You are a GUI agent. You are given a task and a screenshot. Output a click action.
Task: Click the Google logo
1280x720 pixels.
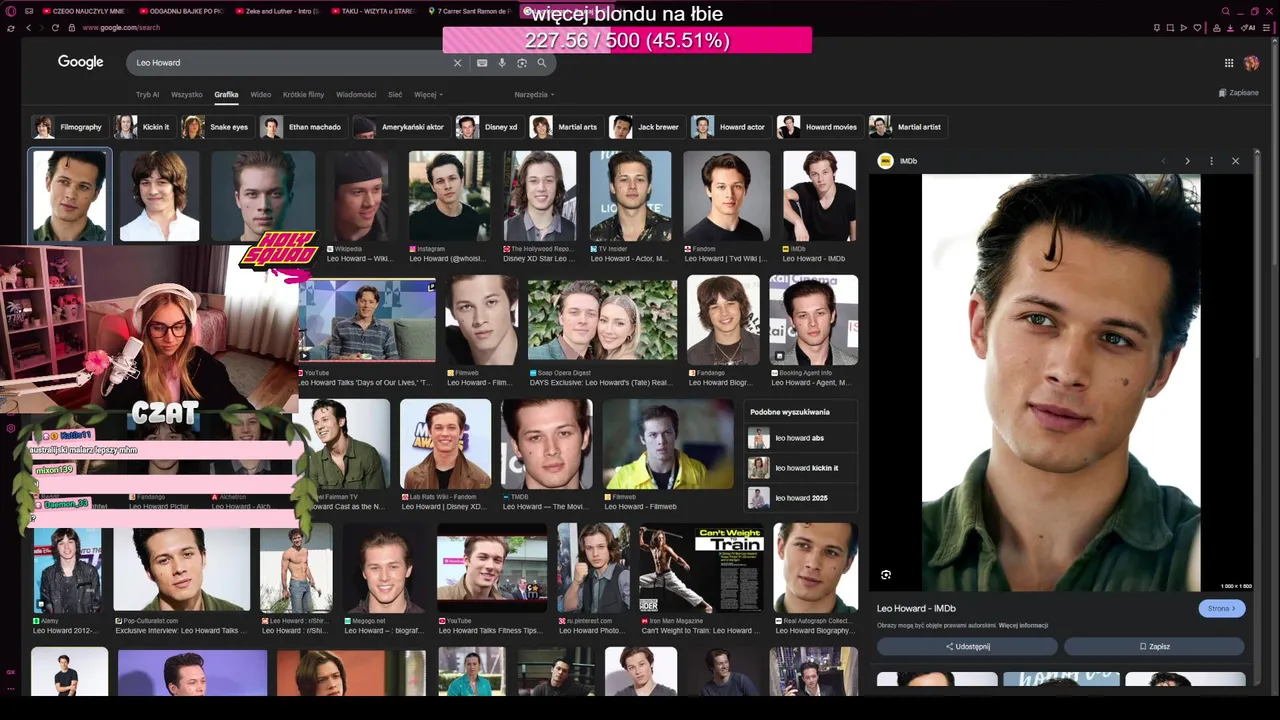click(x=81, y=62)
